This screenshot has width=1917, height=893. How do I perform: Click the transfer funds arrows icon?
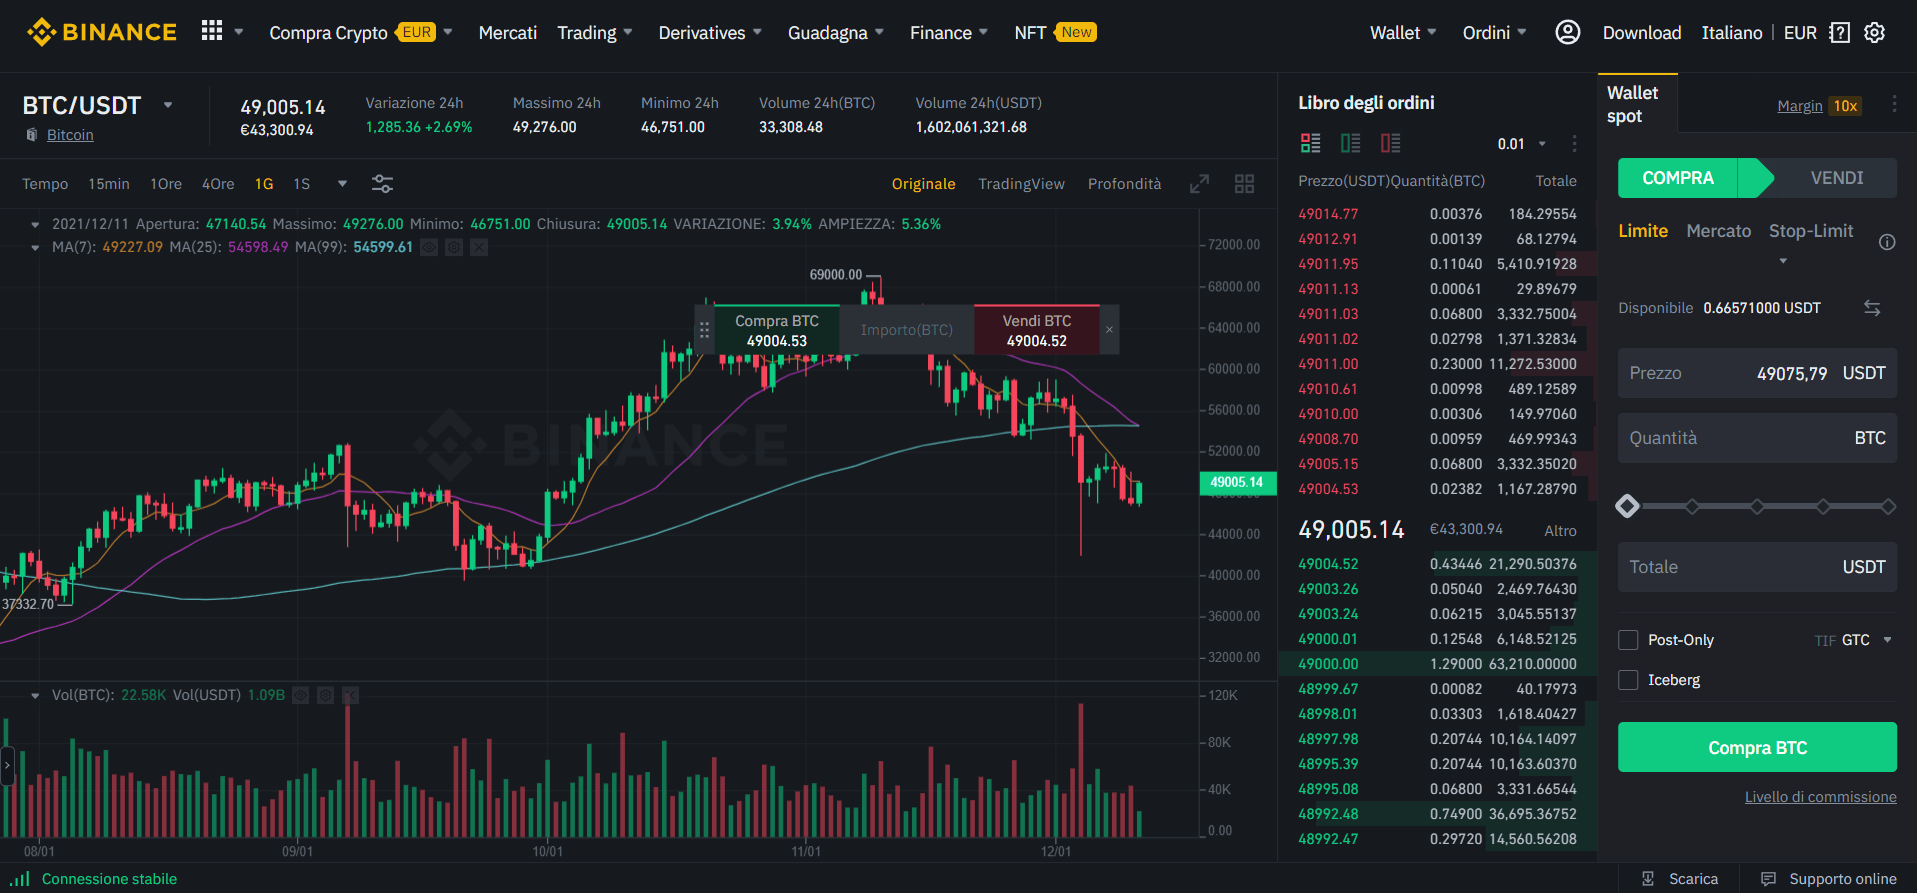coord(1872,308)
